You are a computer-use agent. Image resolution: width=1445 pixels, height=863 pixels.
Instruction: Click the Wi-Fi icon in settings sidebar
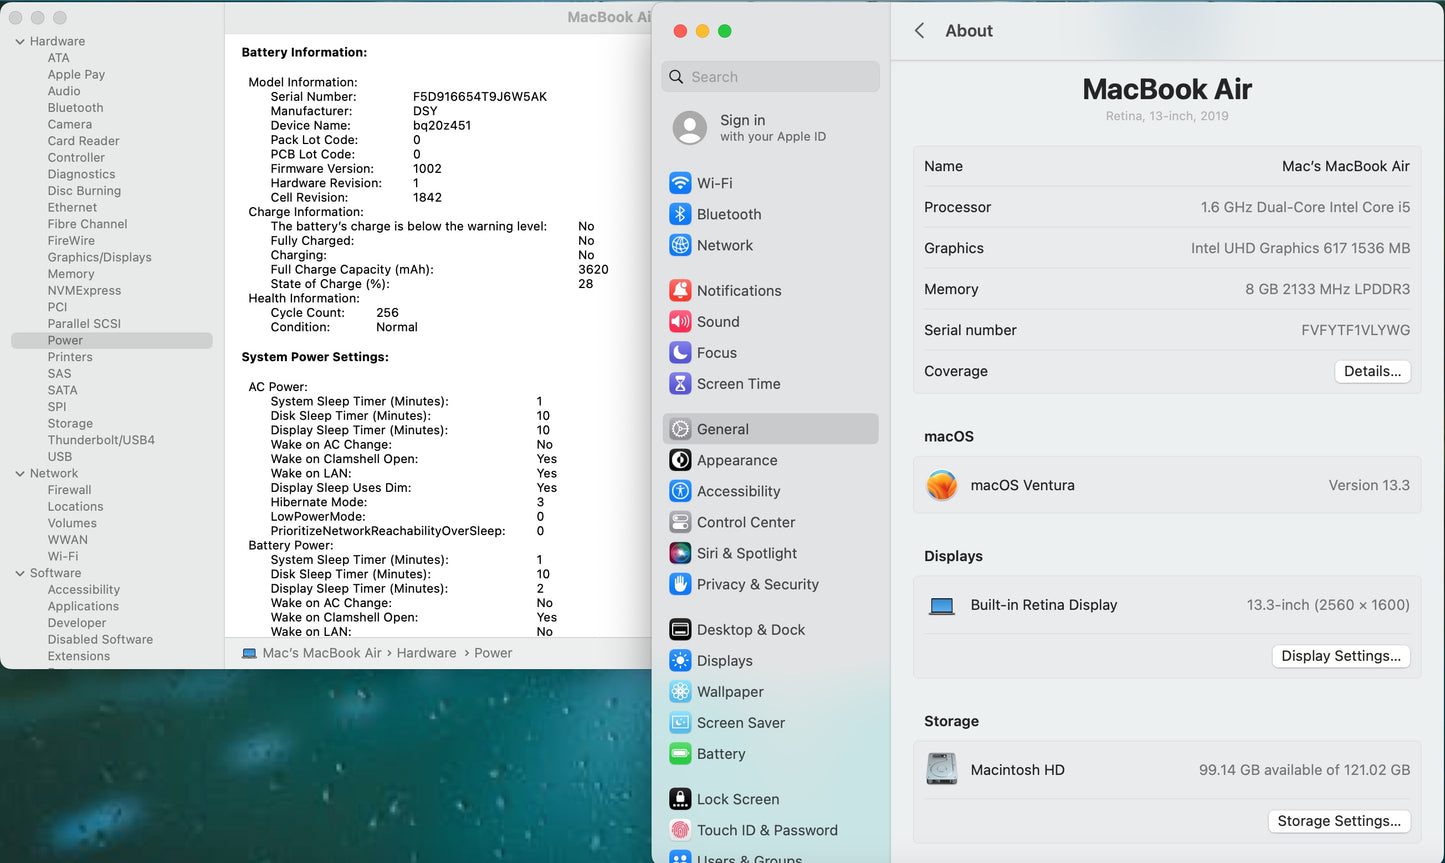[680, 183]
